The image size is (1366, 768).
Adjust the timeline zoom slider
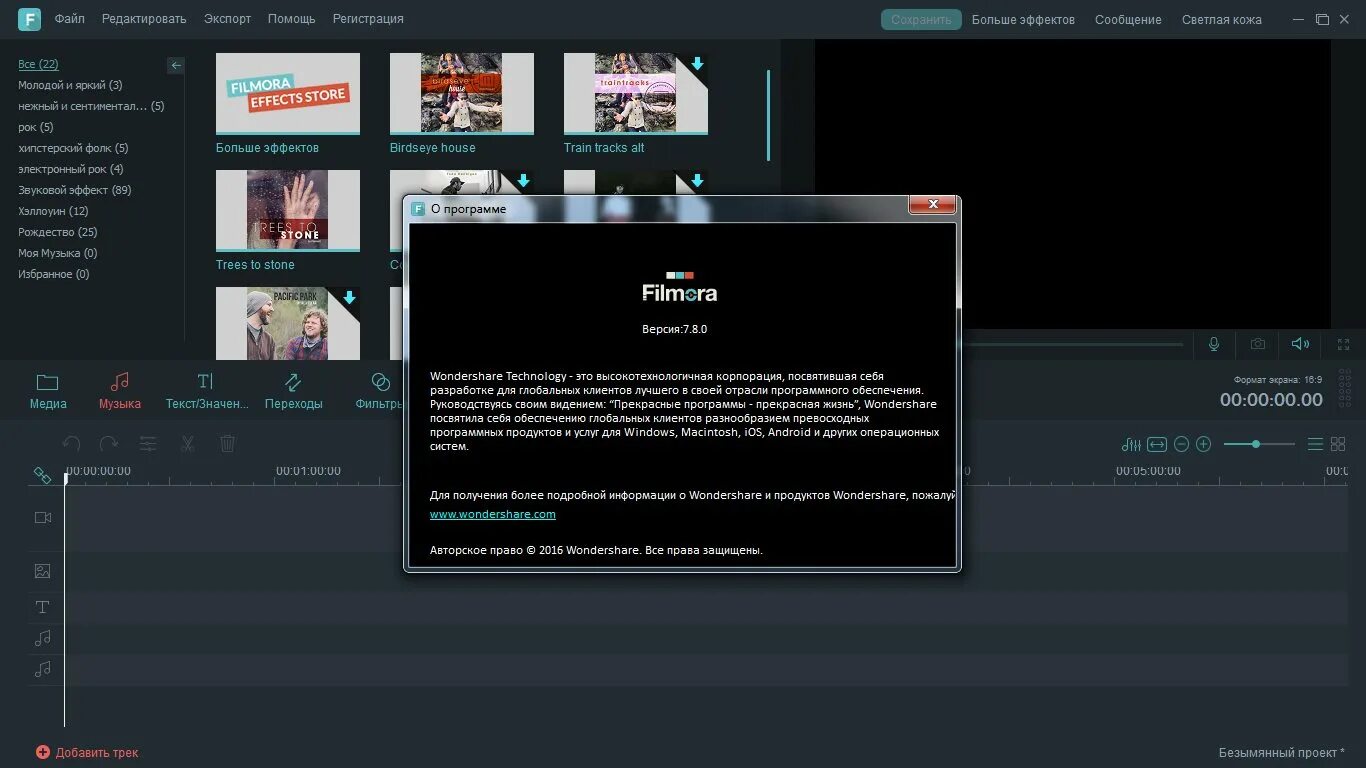1258,444
